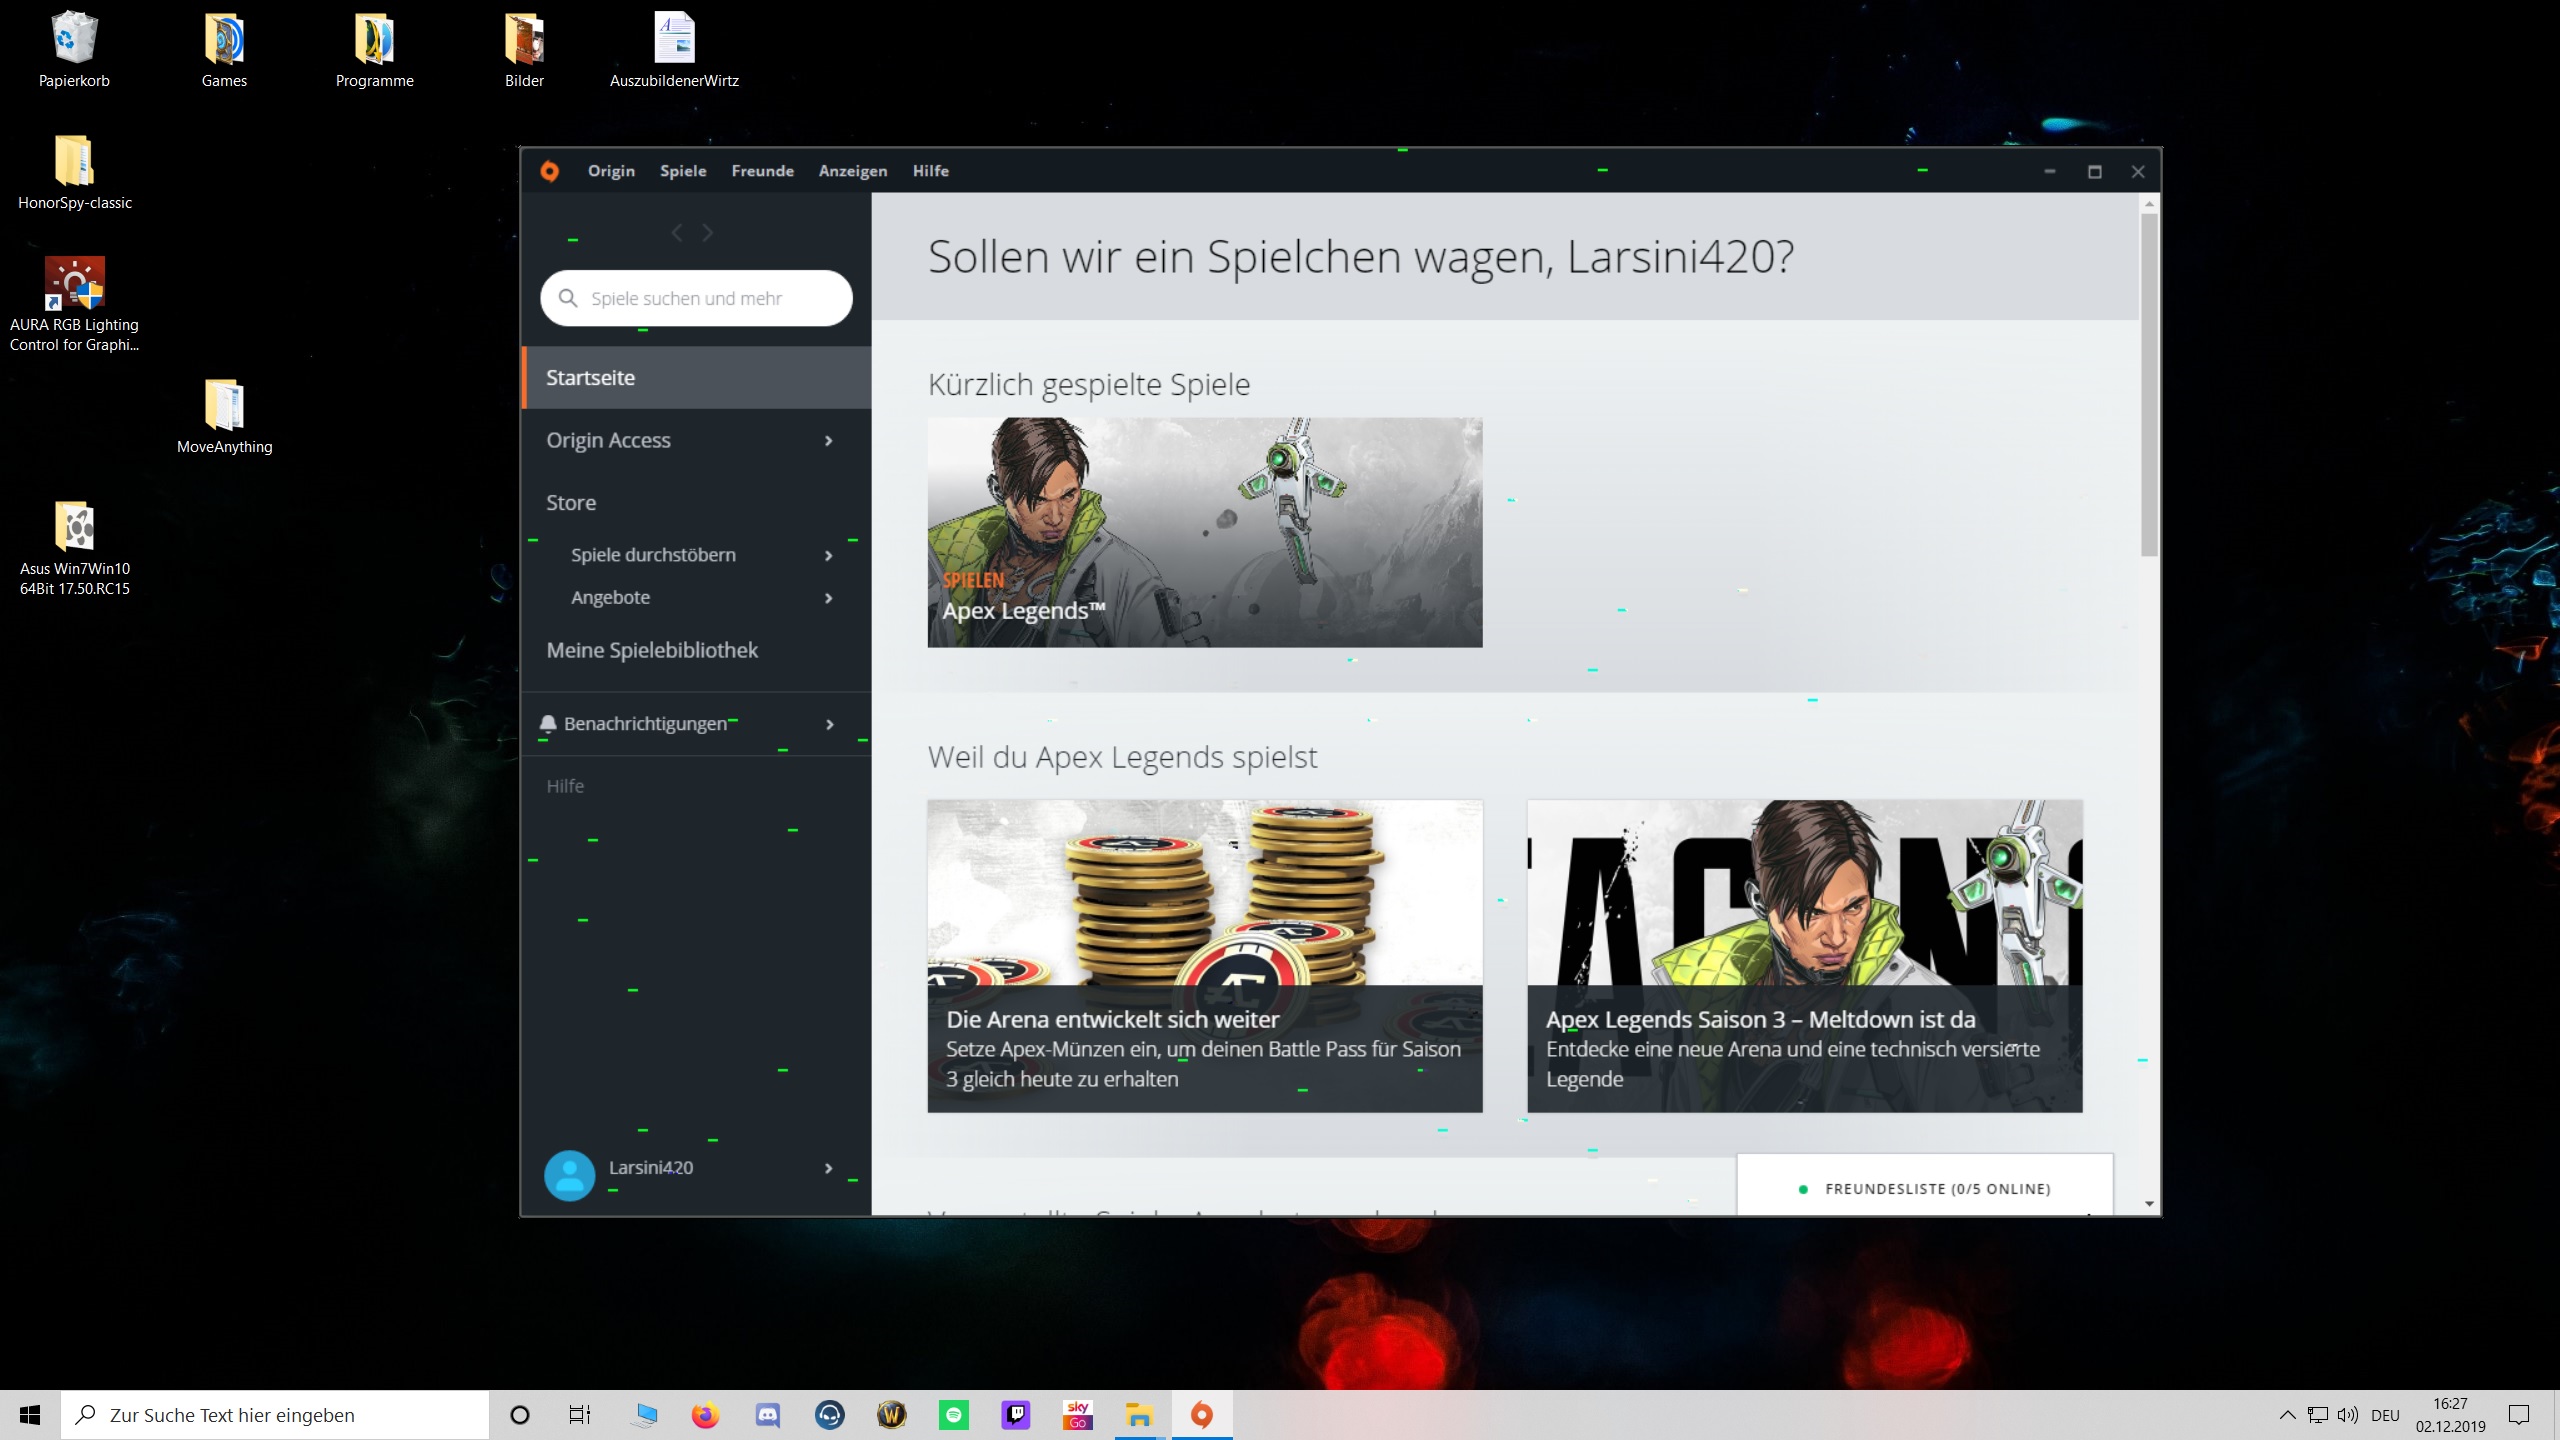Image resolution: width=2560 pixels, height=1440 pixels.
Task: Expand the Larsini420 user menu chevron
Action: [828, 1168]
